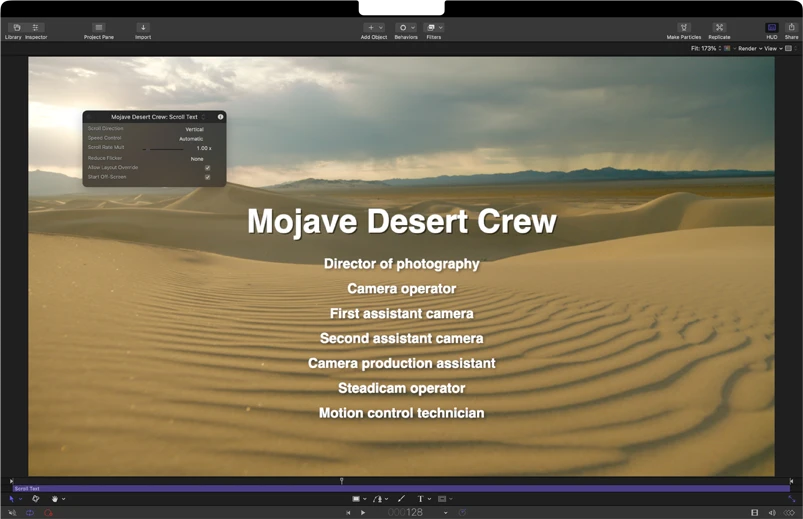Screen dimensions: 803x519
Task: Click the canvas view layout icon
Action: [x=789, y=49]
